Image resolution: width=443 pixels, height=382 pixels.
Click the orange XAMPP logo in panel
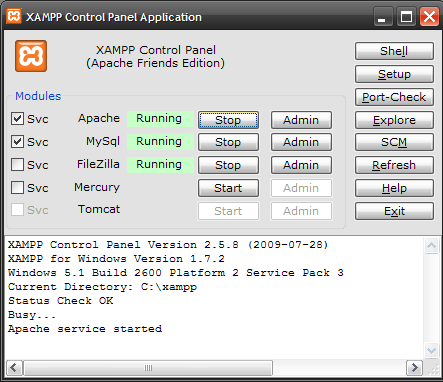(31, 56)
